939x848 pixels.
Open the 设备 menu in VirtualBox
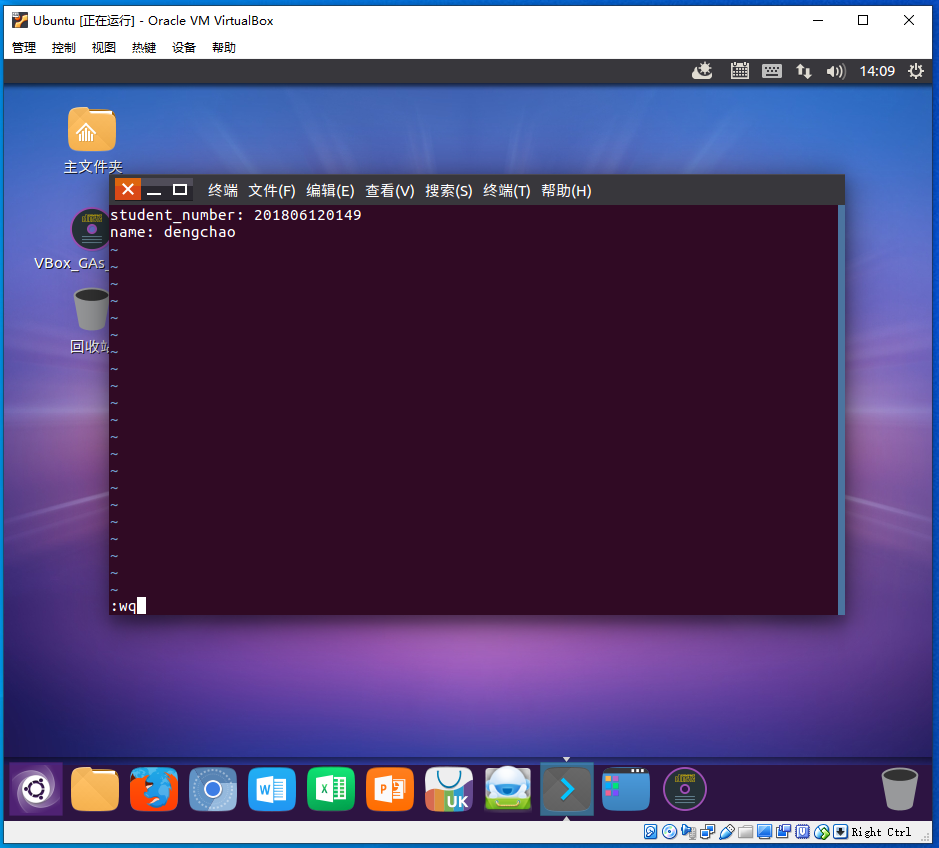click(x=184, y=47)
